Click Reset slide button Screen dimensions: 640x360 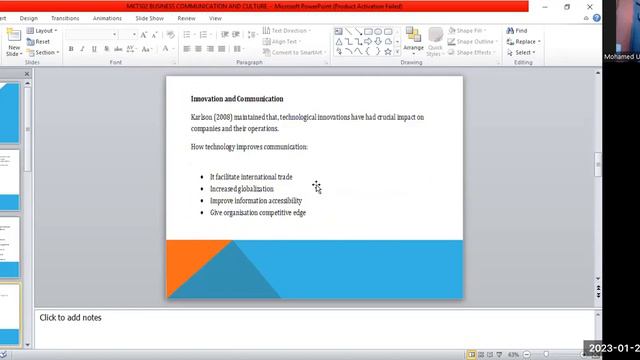tap(38, 42)
